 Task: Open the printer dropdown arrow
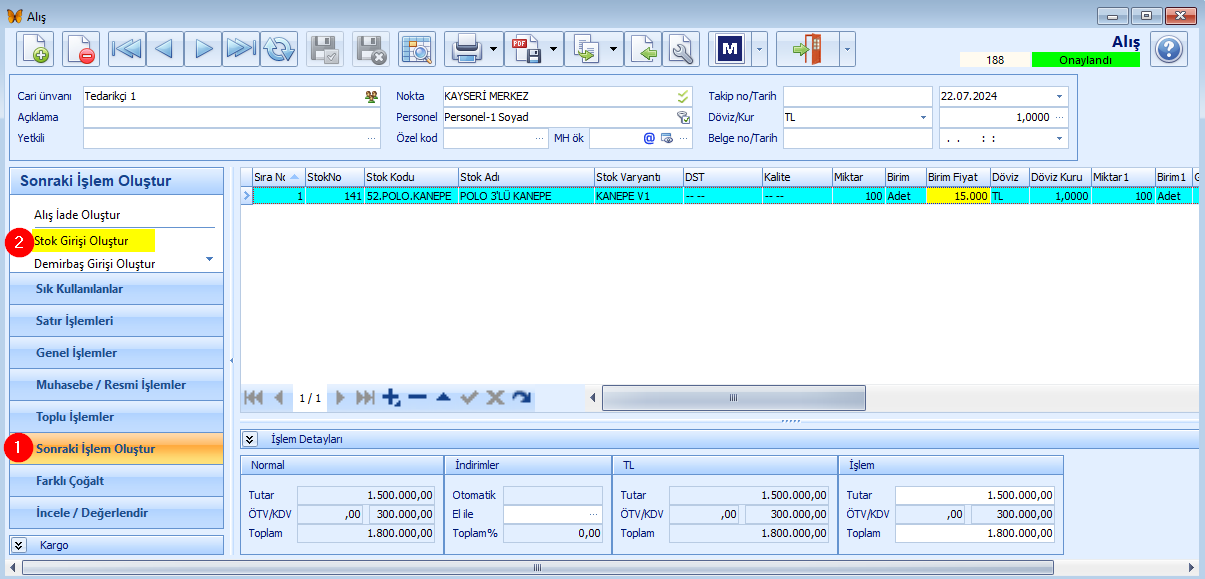click(x=494, y=48)
